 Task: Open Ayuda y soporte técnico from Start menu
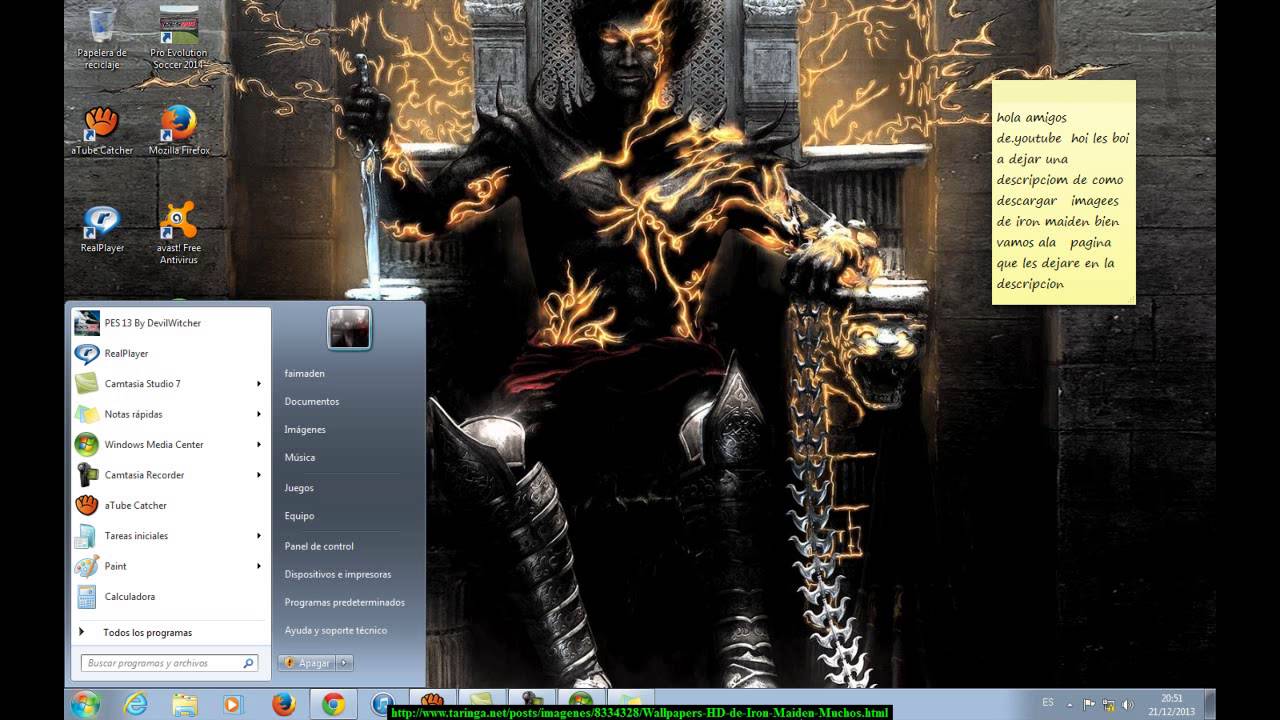pyautogui.click(x=335, y=630)
